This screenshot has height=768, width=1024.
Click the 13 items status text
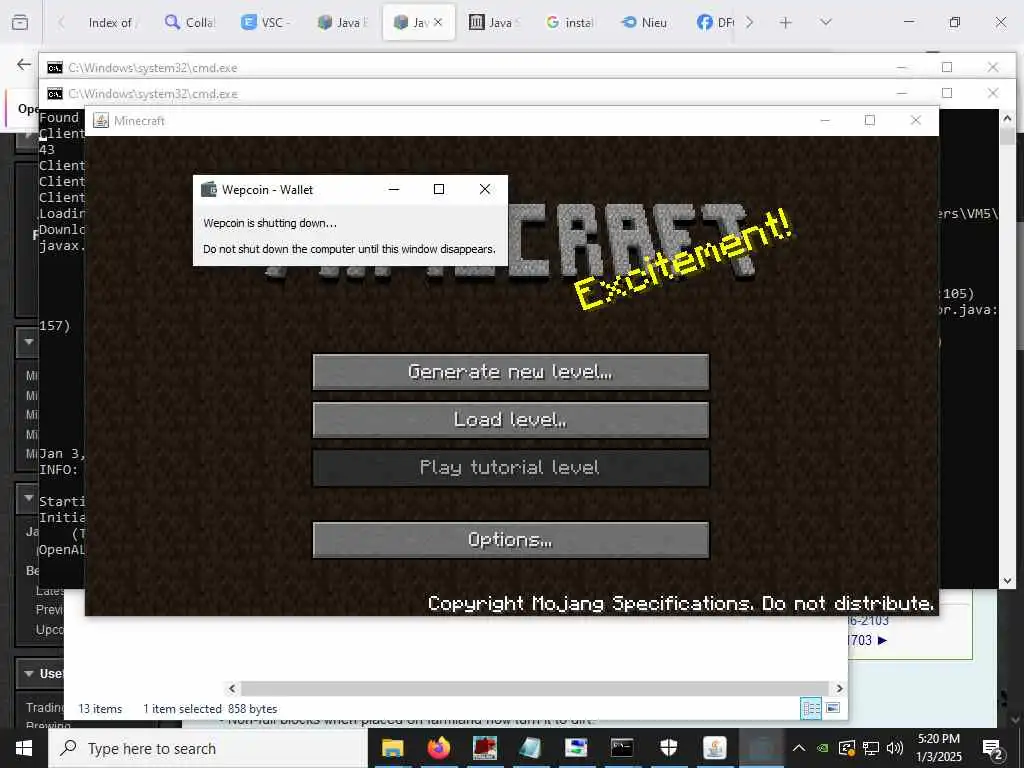pos(100,709)
